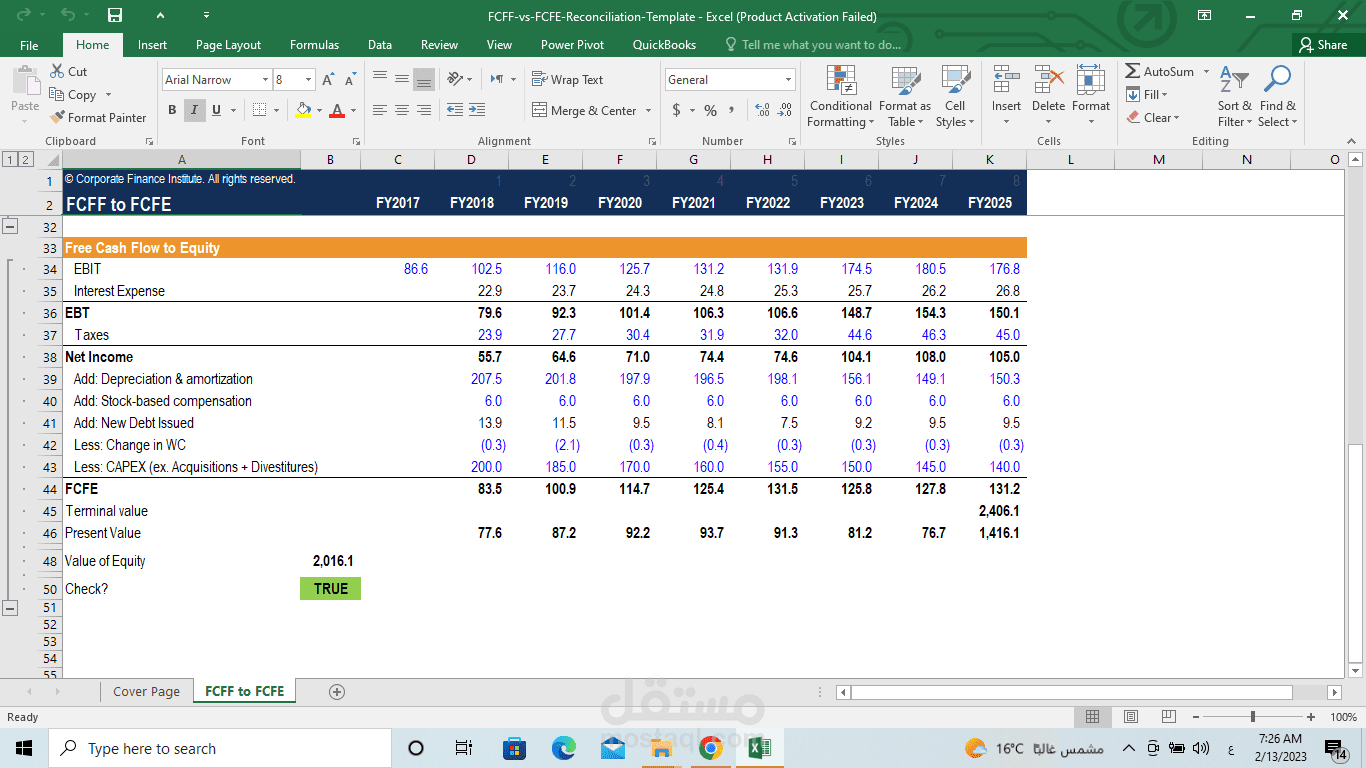
Task: Collapse the row group at row 51
Action: tap(10, 607)
